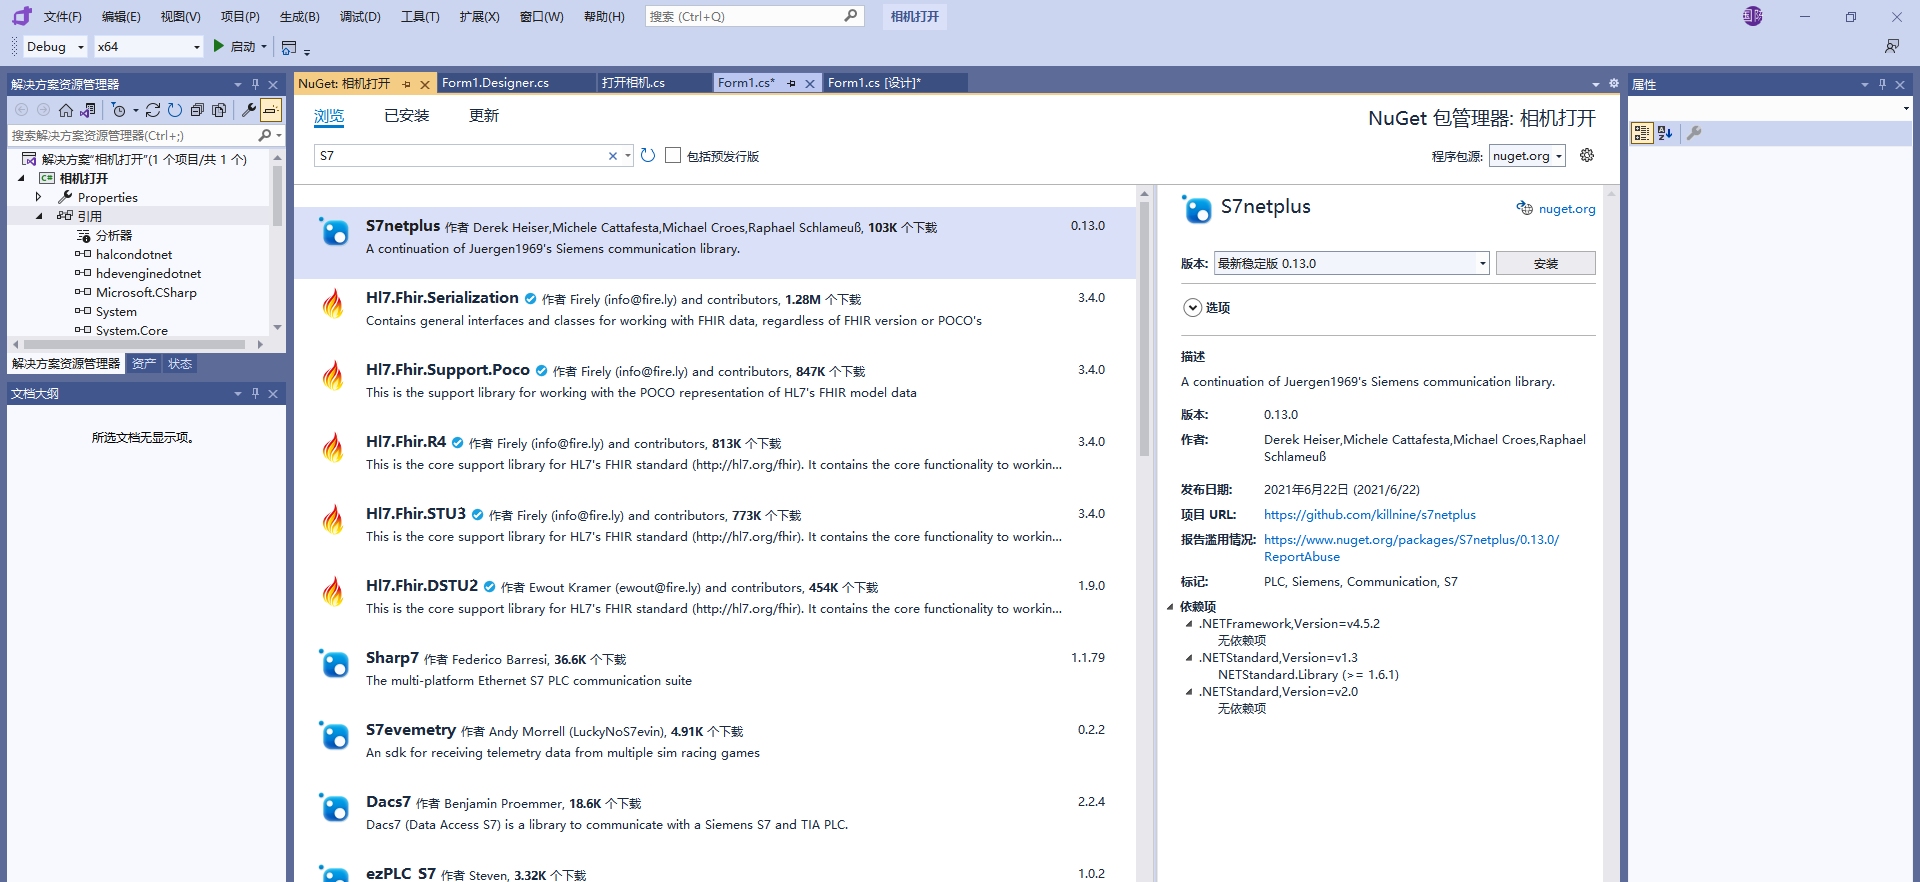The width and height of the screenshot is (1920, 882).
Task: Click the Home icon in Solution Explorer toolbar
Action: tap(66, 110)
